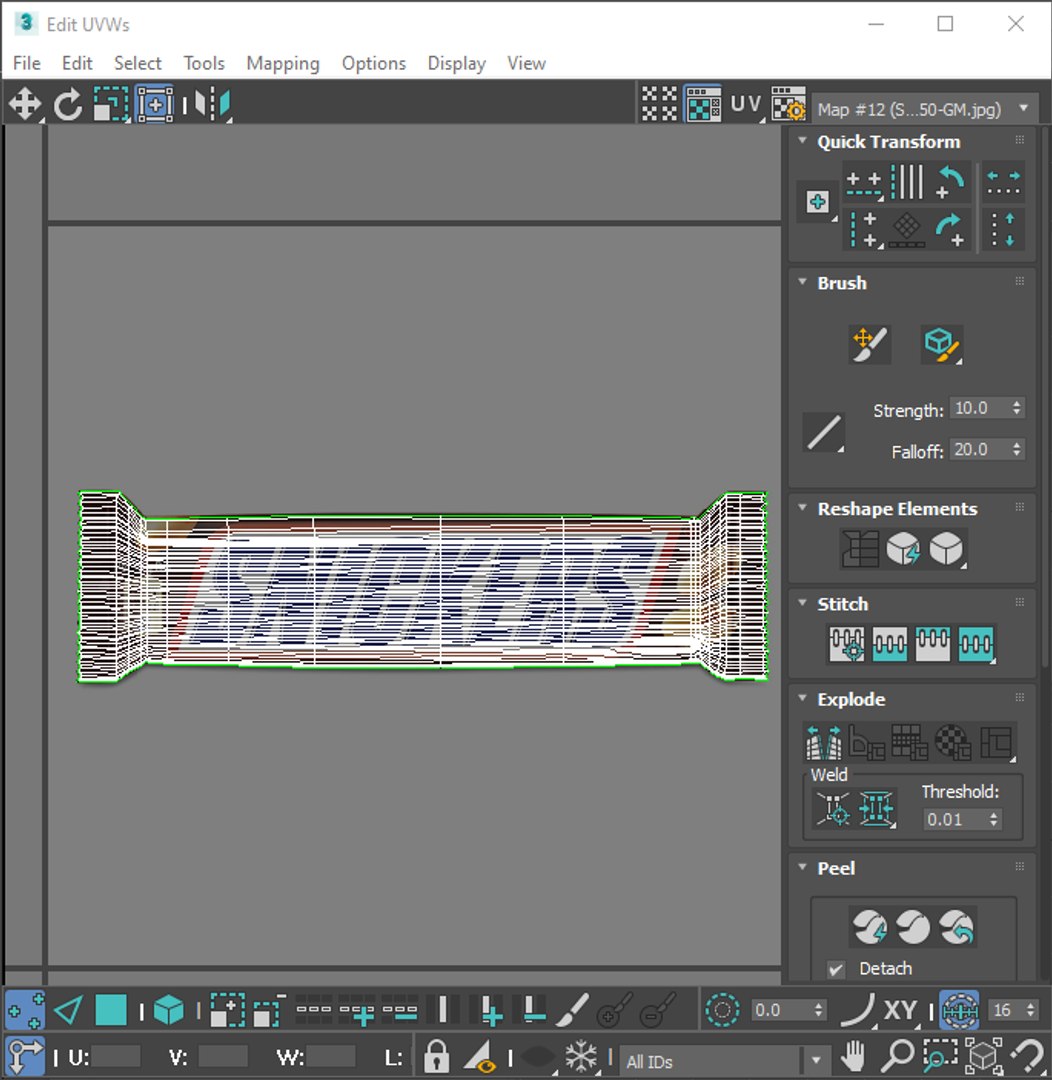Click Rotate 90 counterclockwise arrow icon
The image size is (1052, 1080).
pos(951,183)
